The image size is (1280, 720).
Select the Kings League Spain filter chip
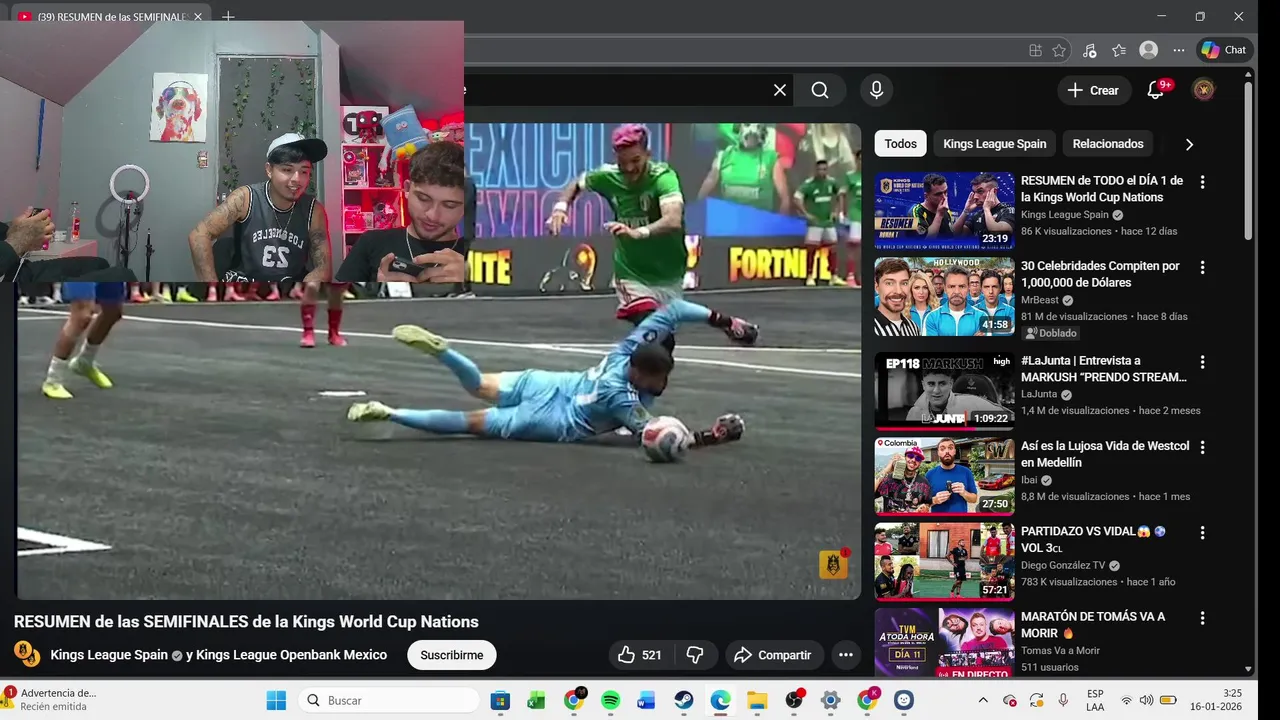(994, 144)
